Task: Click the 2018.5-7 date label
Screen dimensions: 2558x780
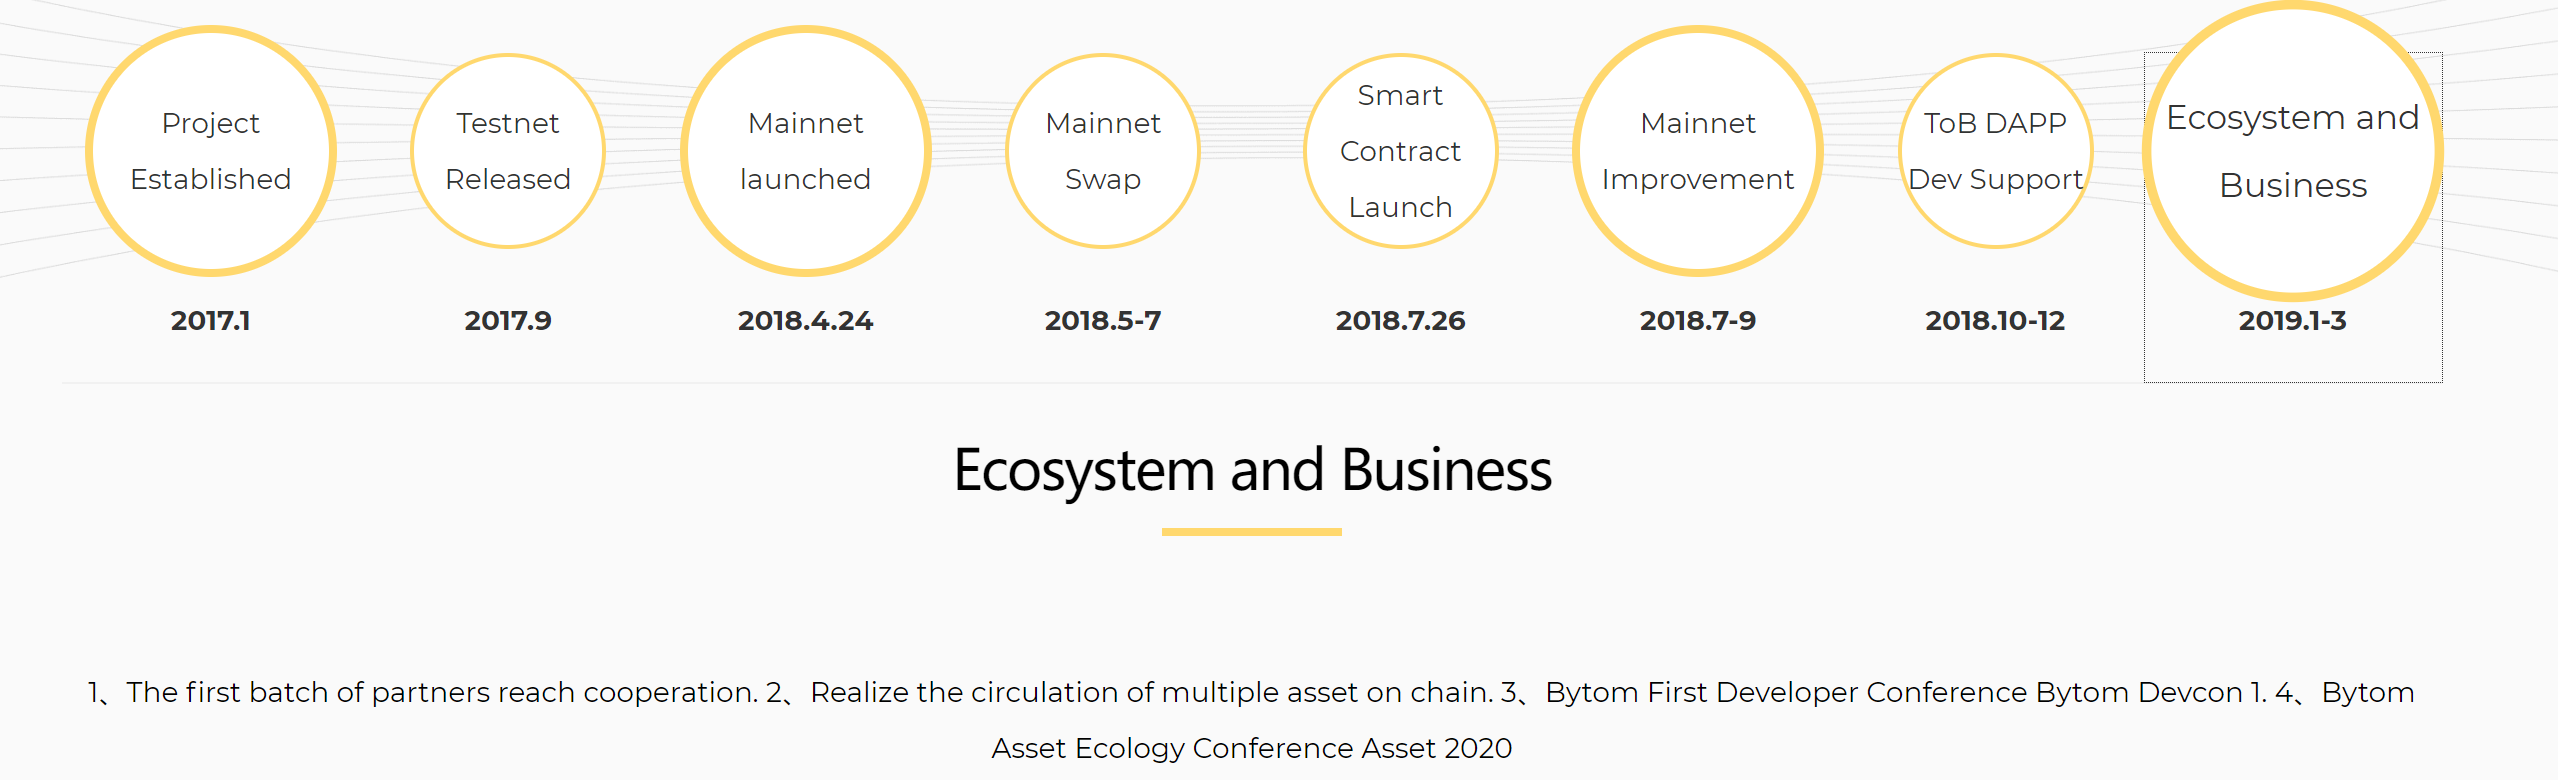Action: pos(1102,321)
